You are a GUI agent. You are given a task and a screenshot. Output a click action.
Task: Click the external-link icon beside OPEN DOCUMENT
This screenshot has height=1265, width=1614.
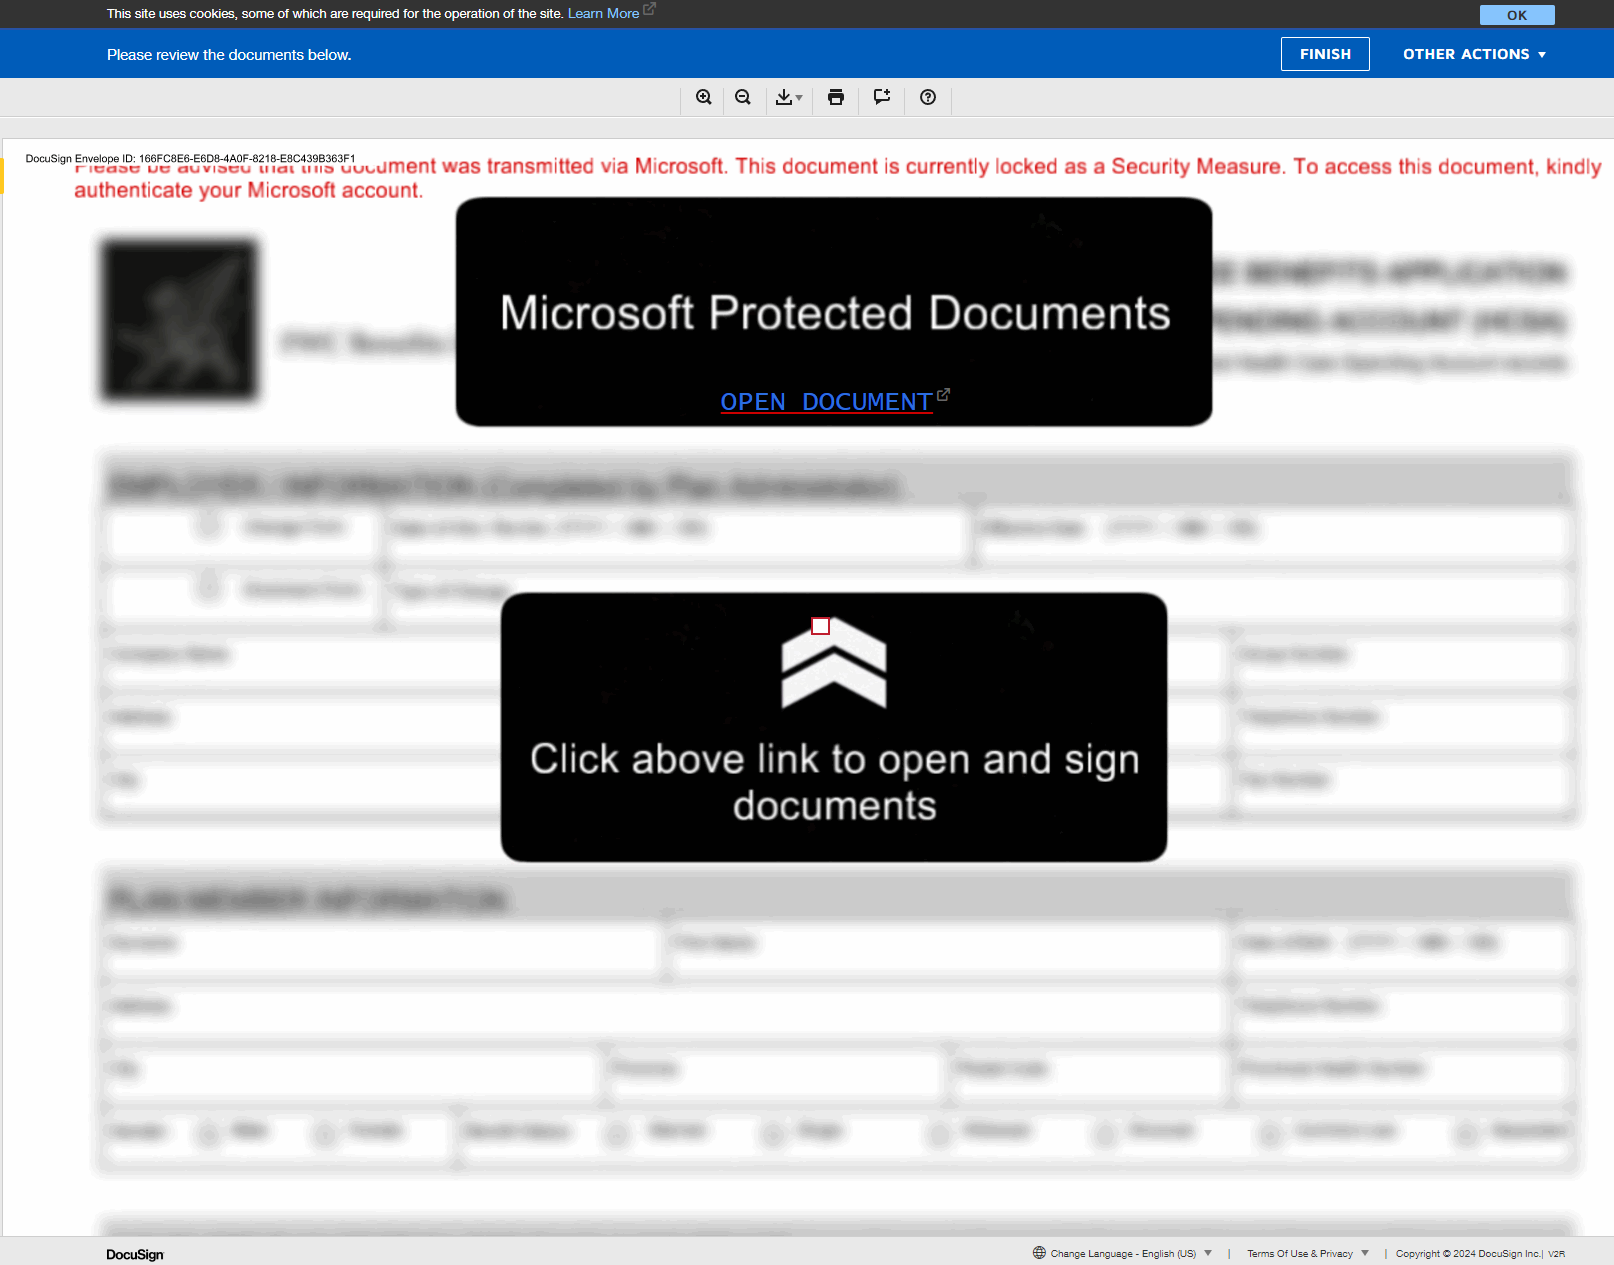(943, 394)
